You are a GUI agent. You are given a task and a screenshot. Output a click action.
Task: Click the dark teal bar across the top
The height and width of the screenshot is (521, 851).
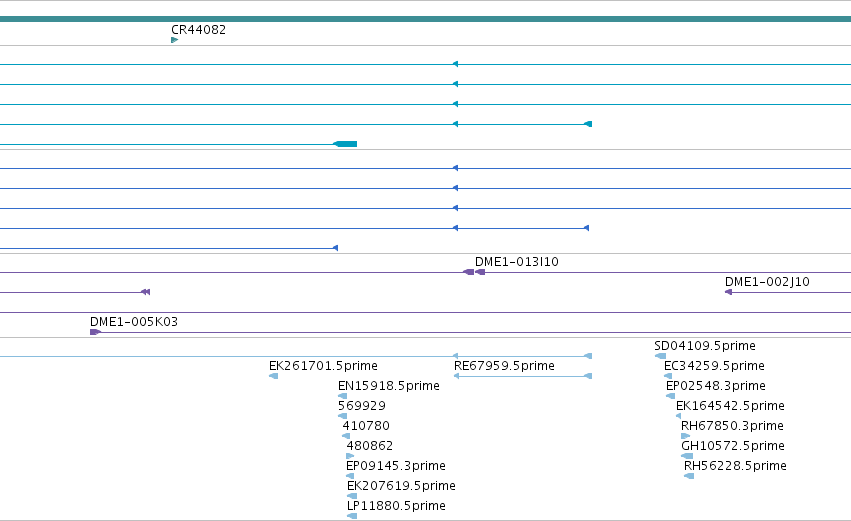[426, 19]
